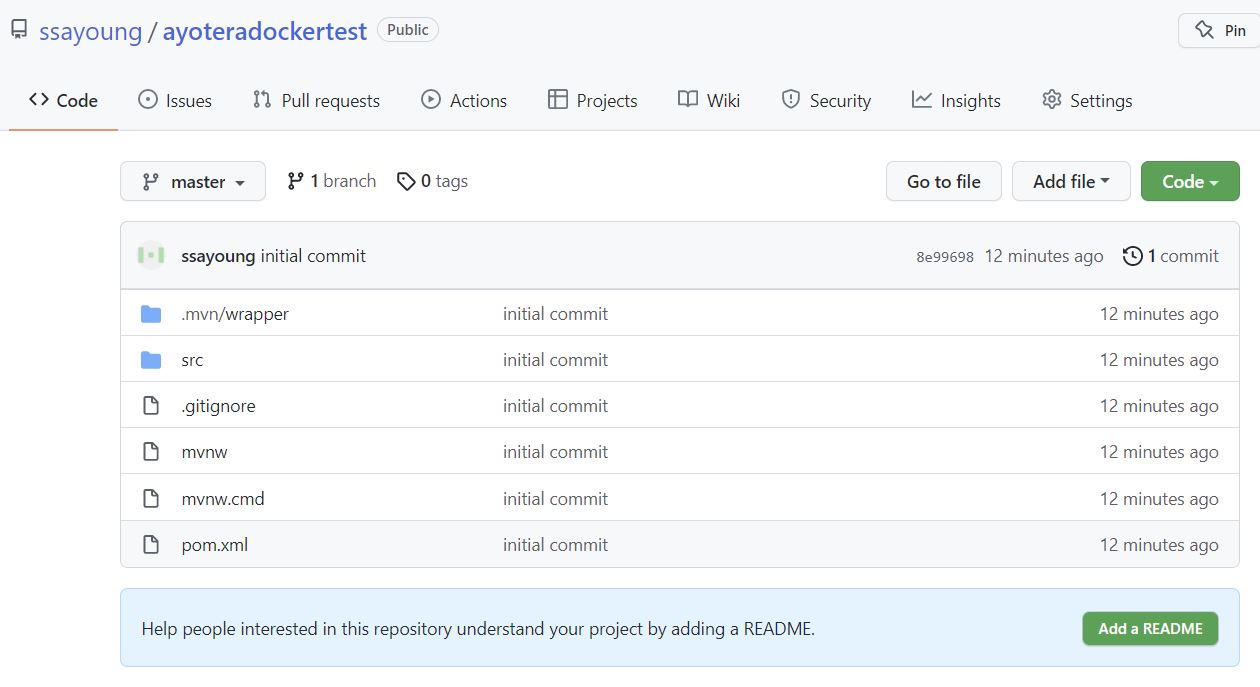
Task: Click the Wiki book icon
Action: point(687,99)
